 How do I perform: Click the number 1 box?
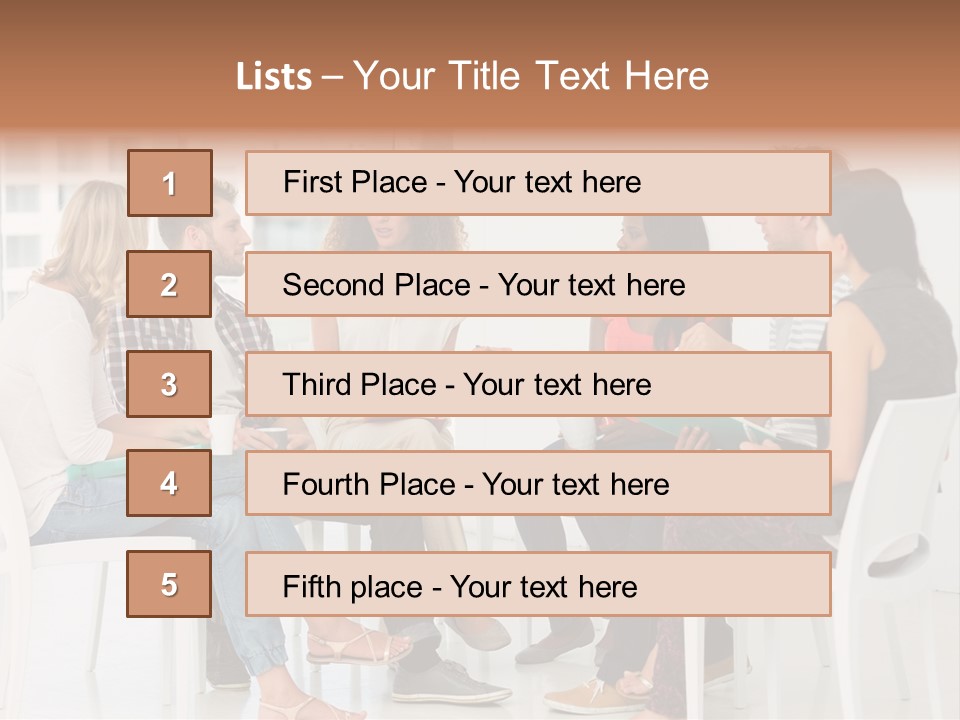[x=170, y=183]
